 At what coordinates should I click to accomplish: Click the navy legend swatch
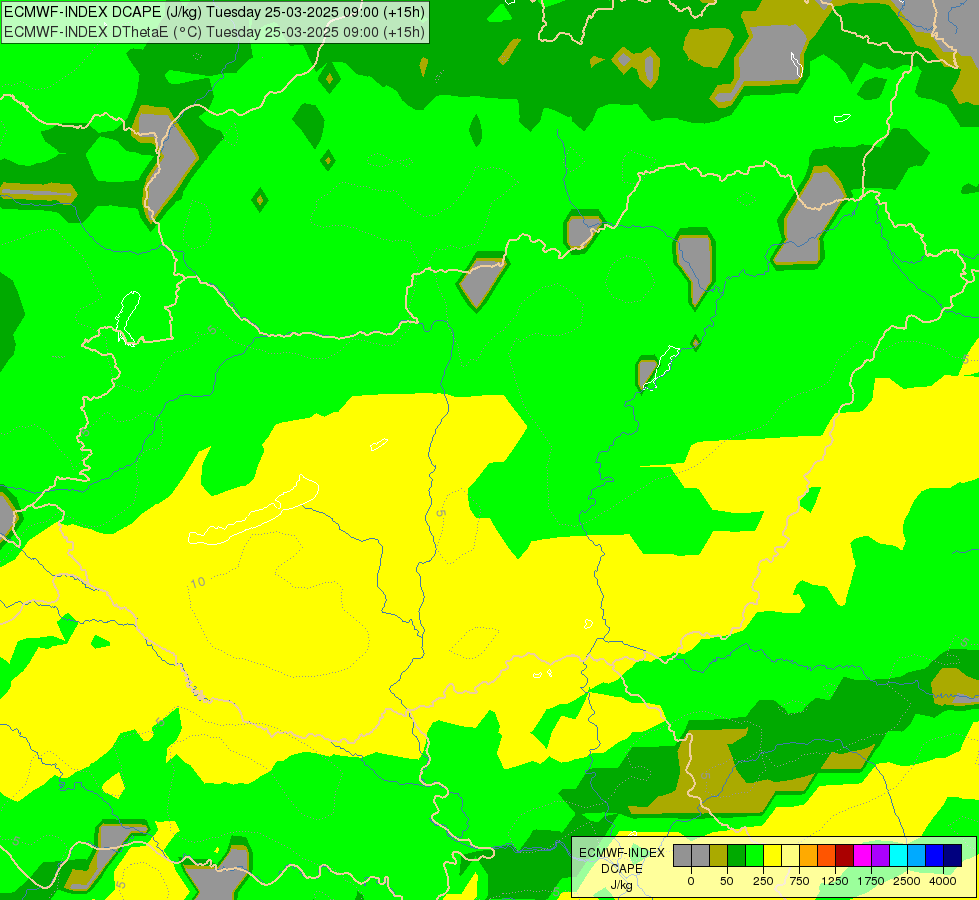click(x=953, y=856)
